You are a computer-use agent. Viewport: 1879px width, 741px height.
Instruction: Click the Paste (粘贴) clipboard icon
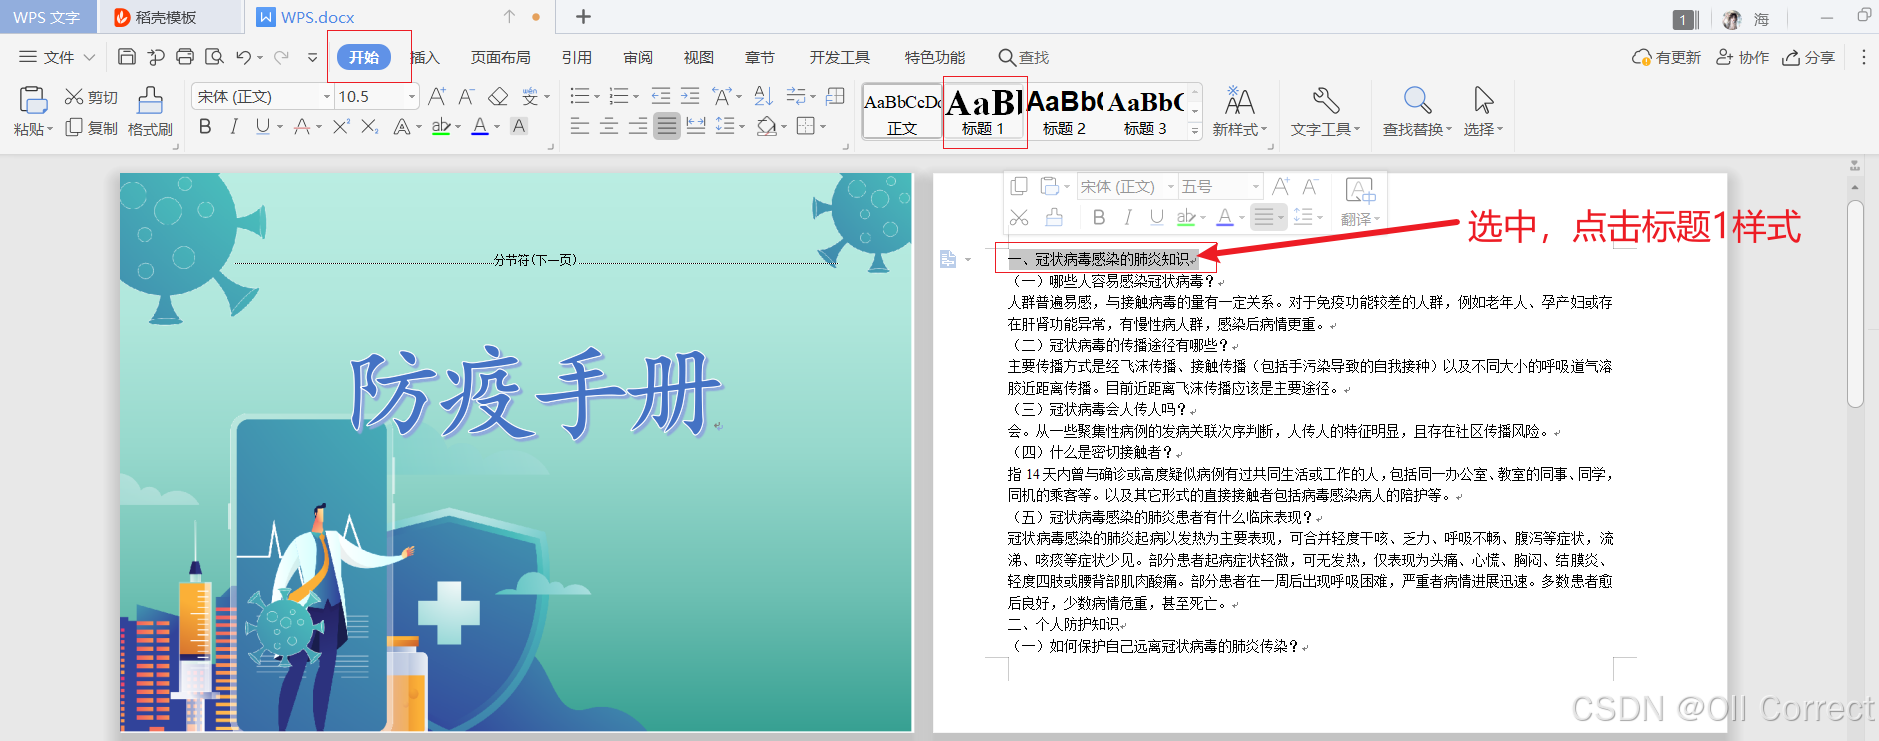(x=33, y=100)
